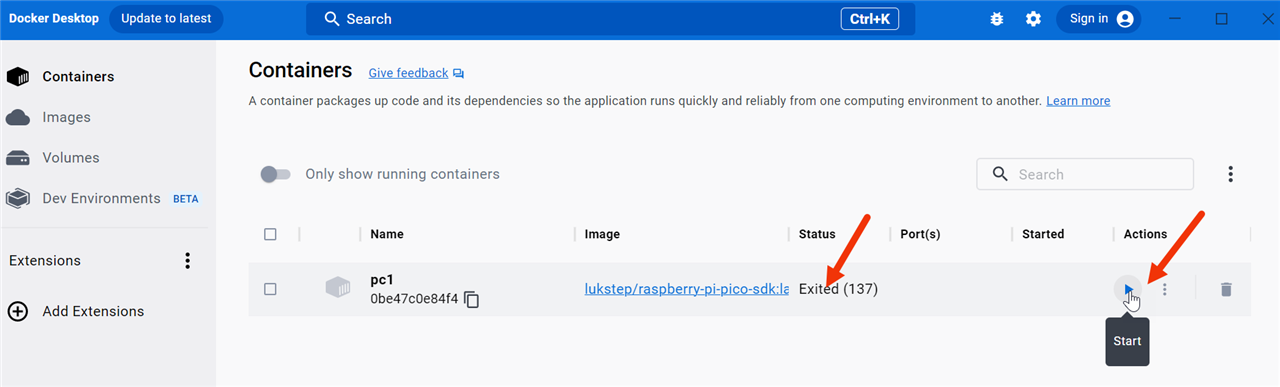Open settings gear in title bar

(x=1033, y=19)
